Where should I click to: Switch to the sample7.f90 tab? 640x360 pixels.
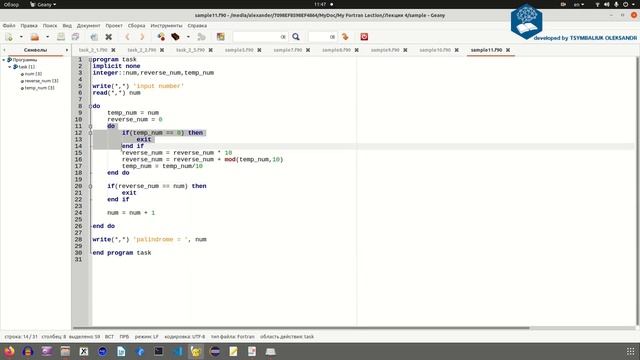[x=288, y=50]
